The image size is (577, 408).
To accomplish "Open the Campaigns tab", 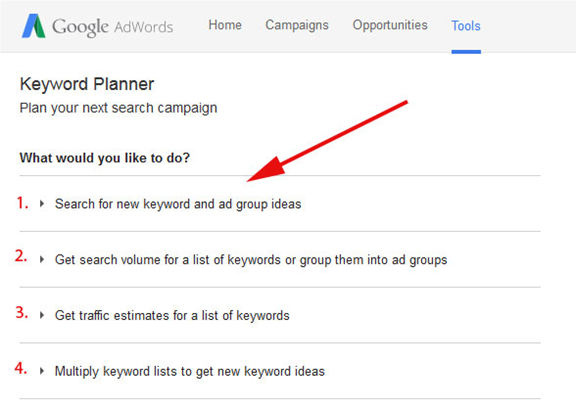I will pos(297,25).
